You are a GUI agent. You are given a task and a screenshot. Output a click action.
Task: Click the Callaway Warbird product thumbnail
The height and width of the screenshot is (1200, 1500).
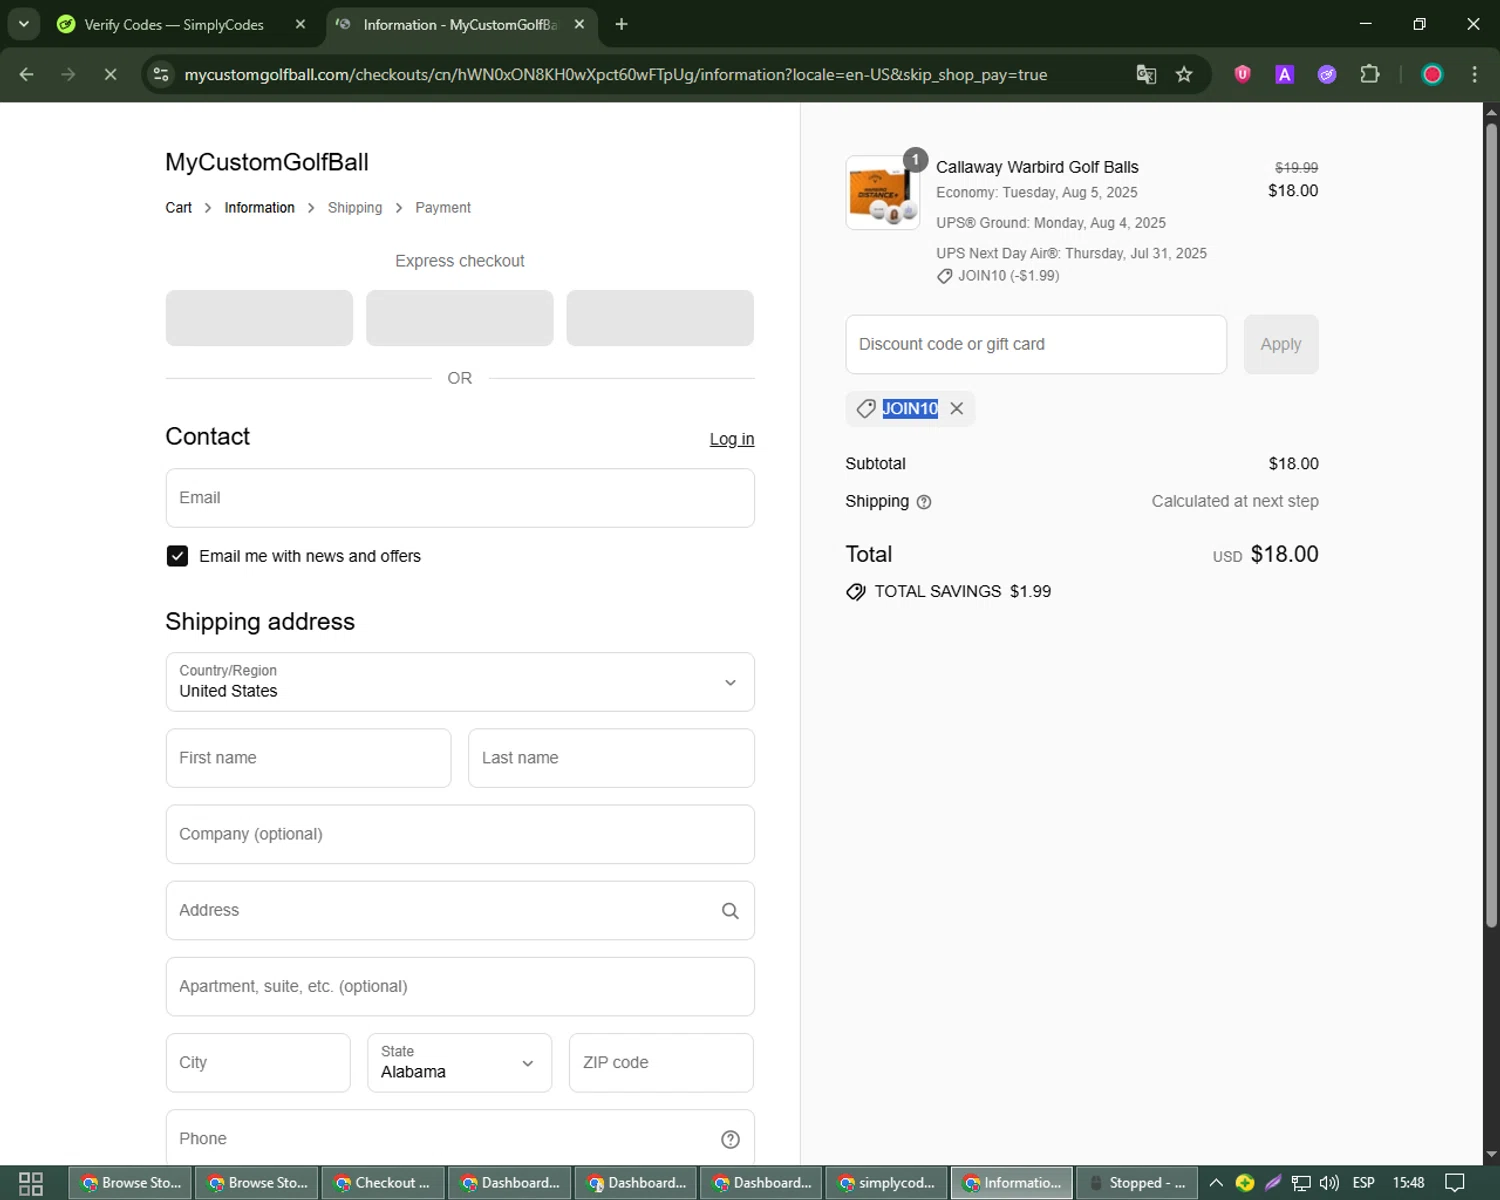pos(883,193)
